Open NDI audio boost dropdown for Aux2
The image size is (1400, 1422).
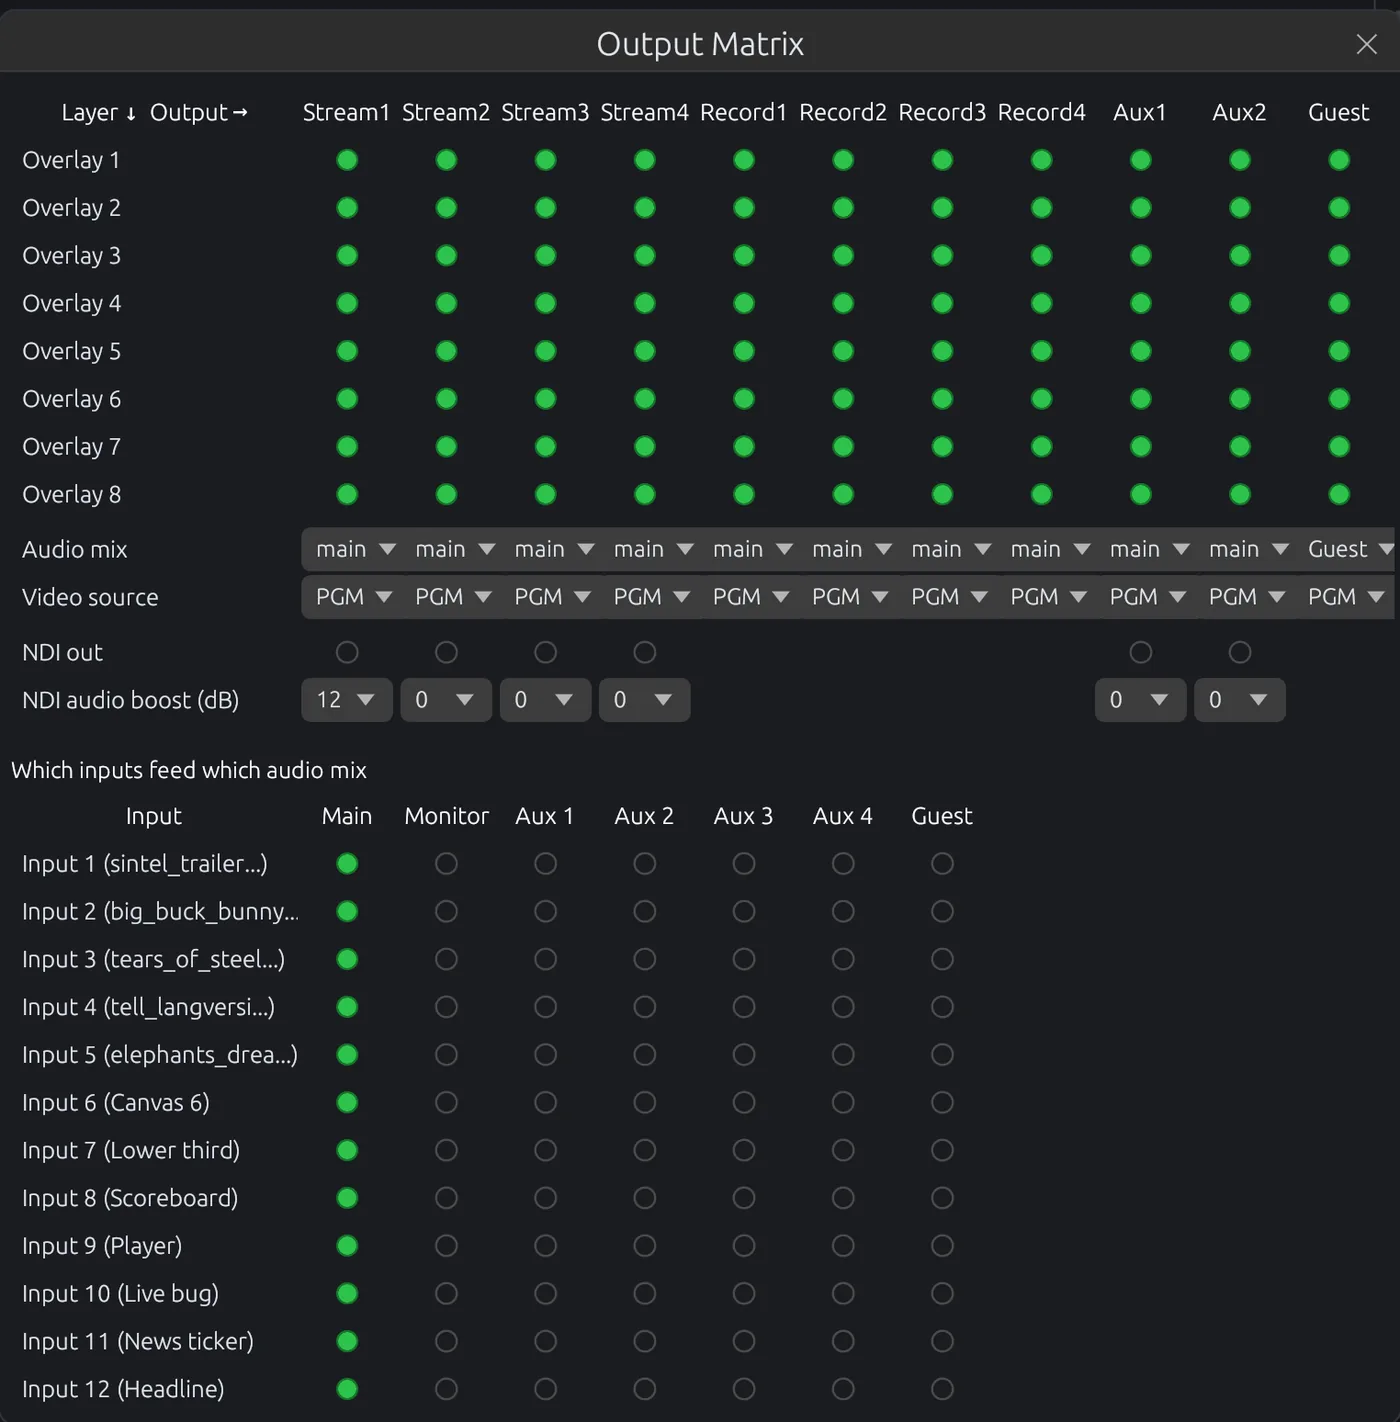click(x=1240, y=700)
